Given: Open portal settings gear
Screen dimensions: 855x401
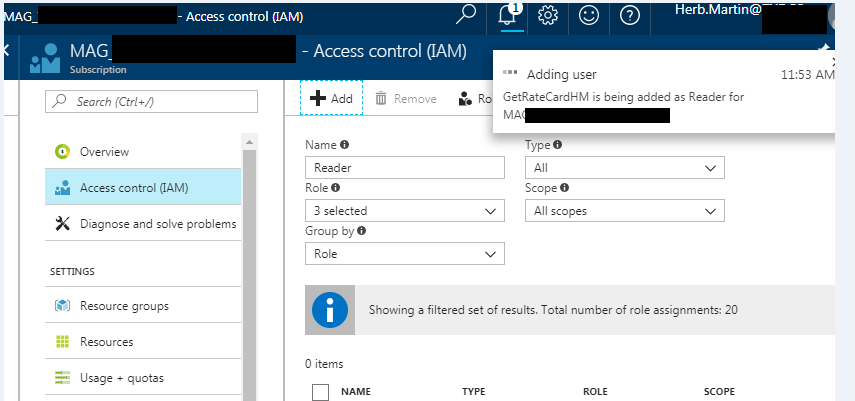Looking at the screenshot, I should pos(547,16).
